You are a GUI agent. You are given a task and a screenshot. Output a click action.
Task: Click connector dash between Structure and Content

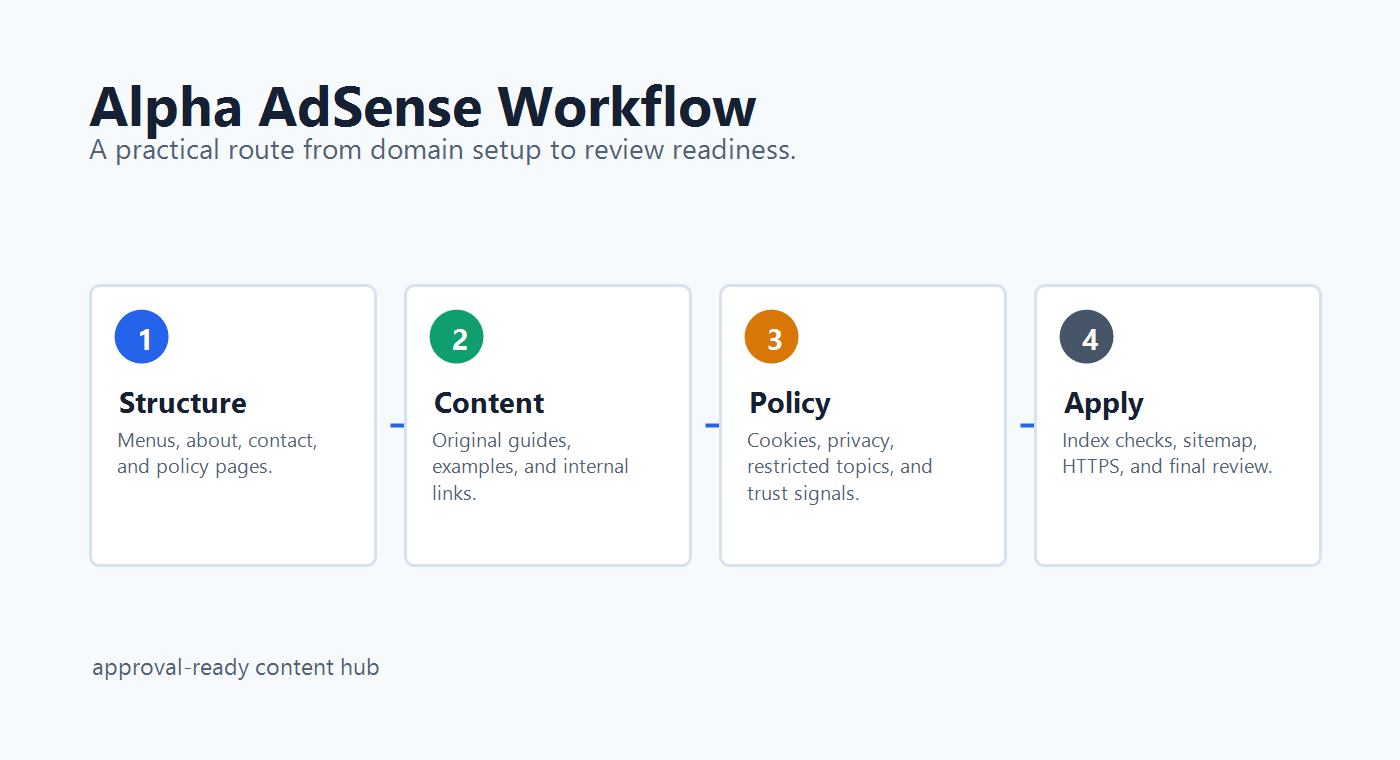[x=397, y=426]
